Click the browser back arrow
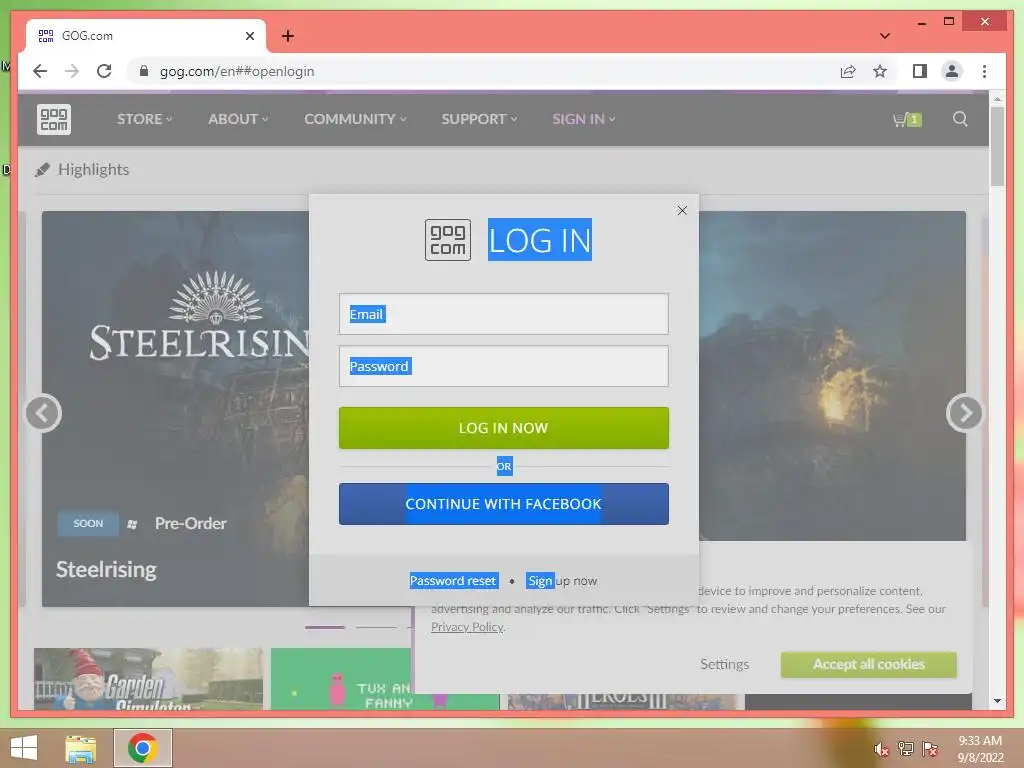This screenshot has width=1024, height=768. (x=40, y=71)
